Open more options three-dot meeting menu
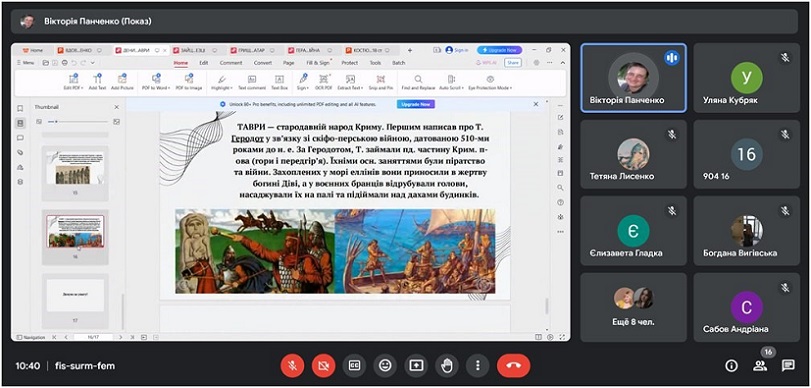 click(477, 366)
